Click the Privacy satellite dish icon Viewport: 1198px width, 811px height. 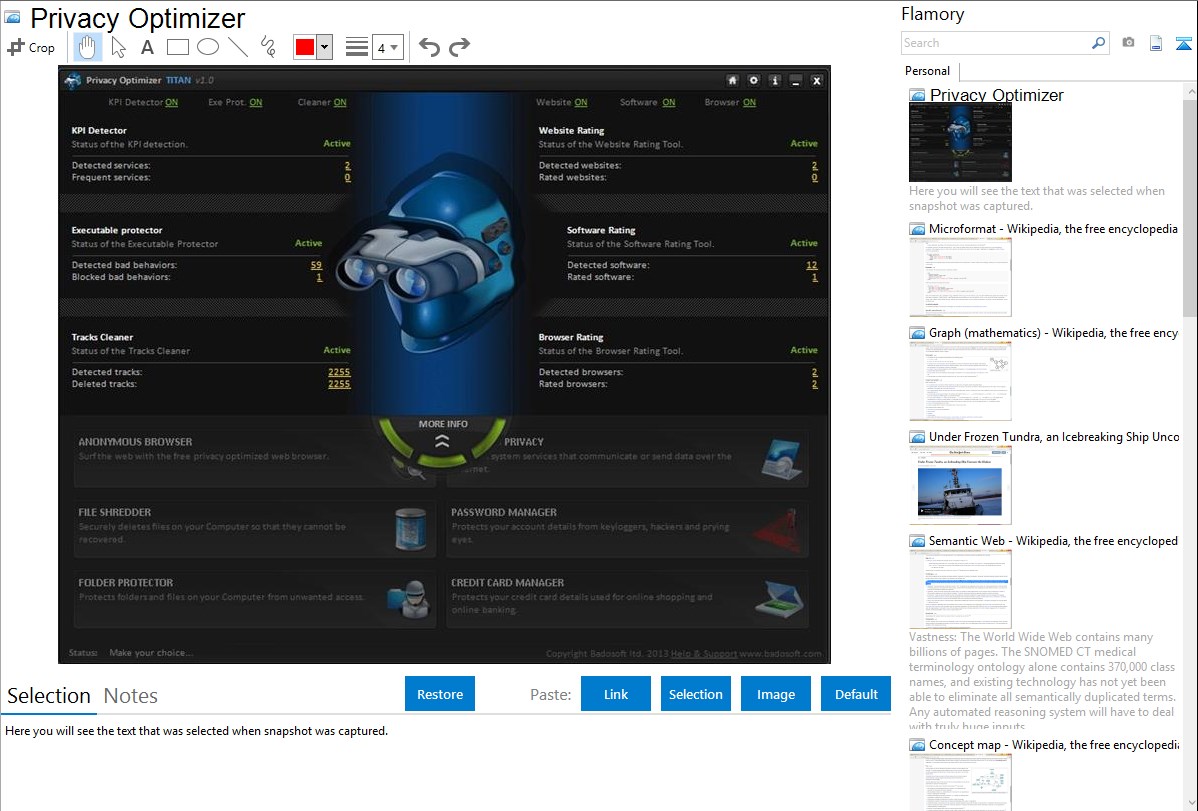click(782, 459)
